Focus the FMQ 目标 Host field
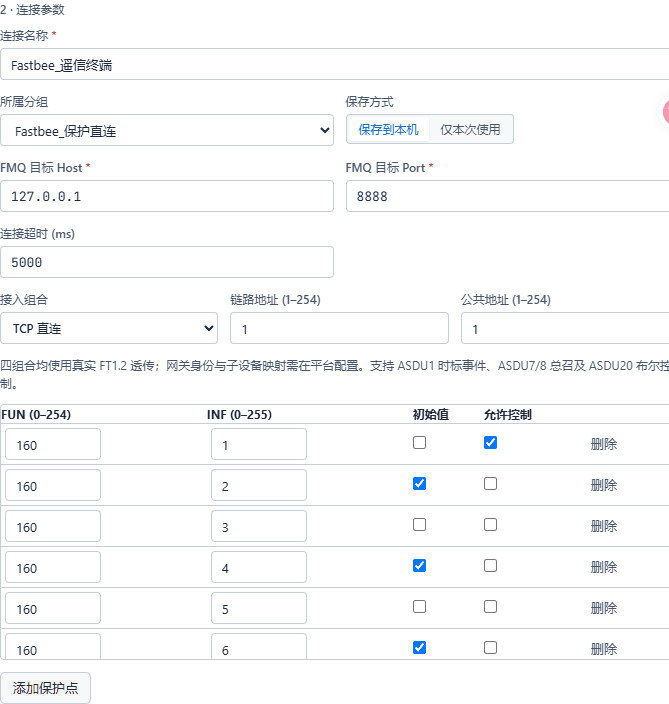This screenshot has height=704, width=669. (167, 196)
